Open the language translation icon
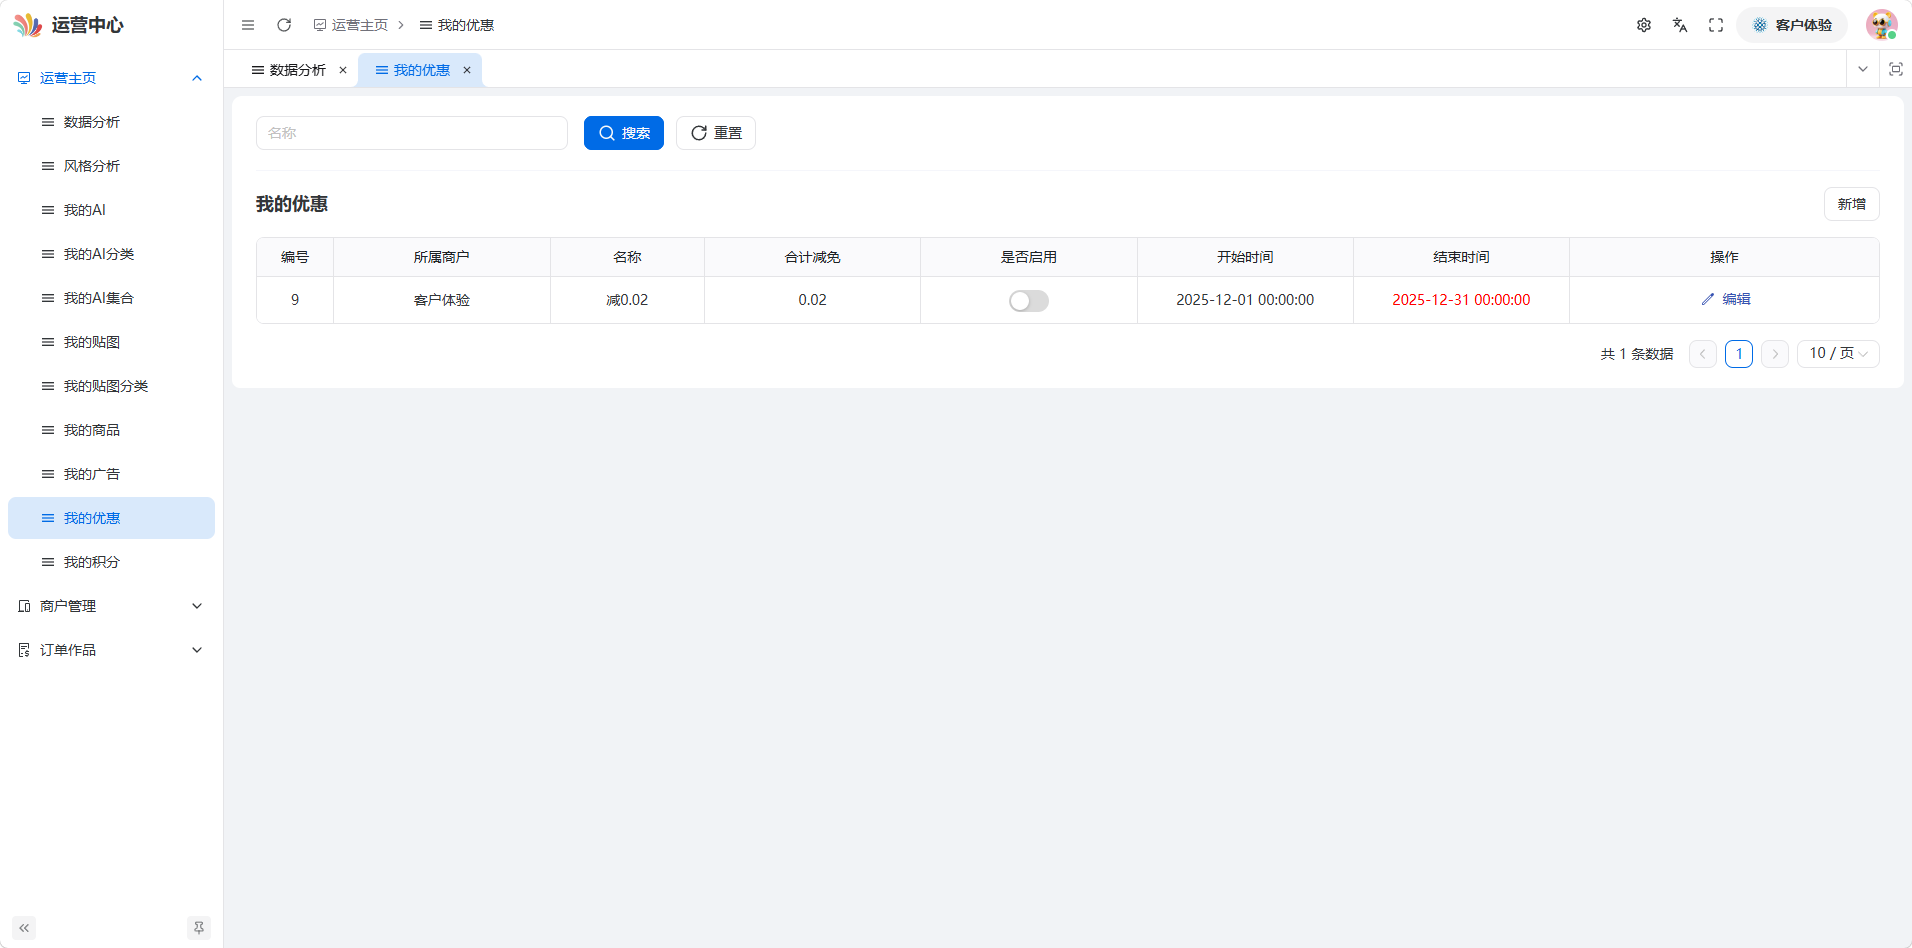 point(1680,25)
